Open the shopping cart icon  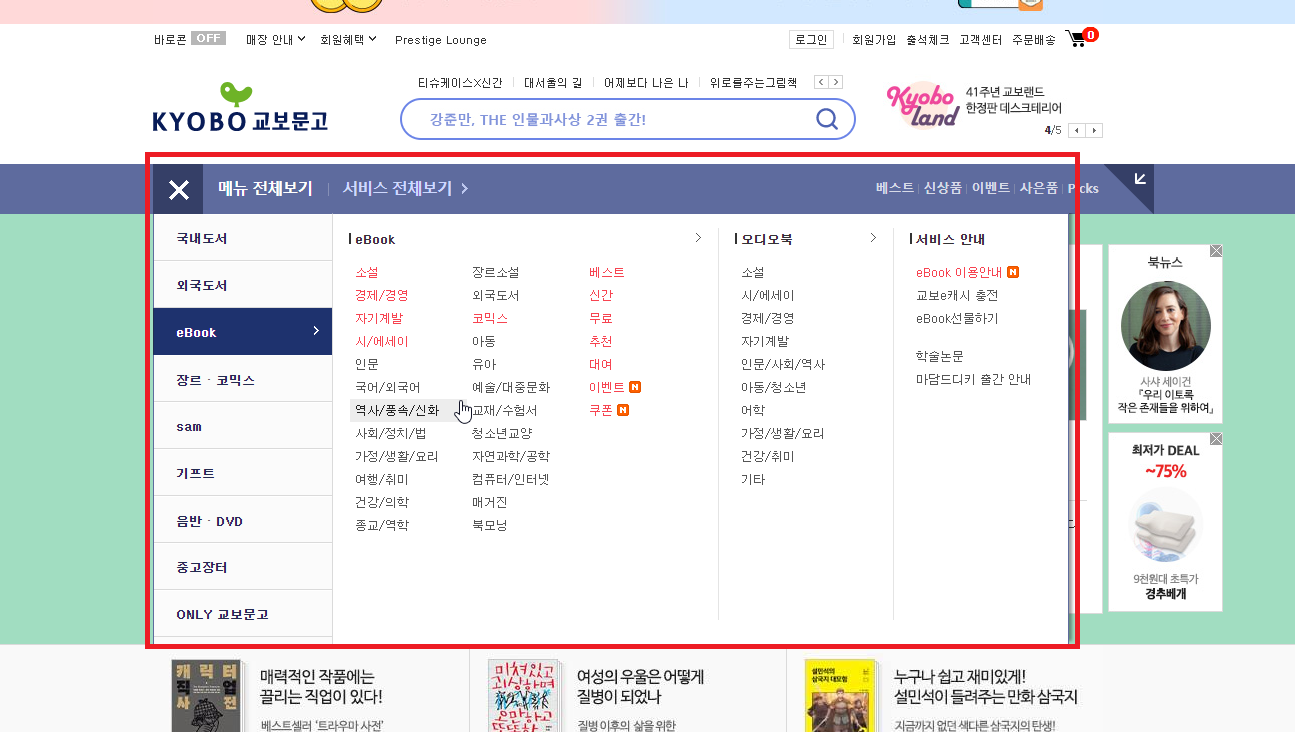[x=1077, y=39]
